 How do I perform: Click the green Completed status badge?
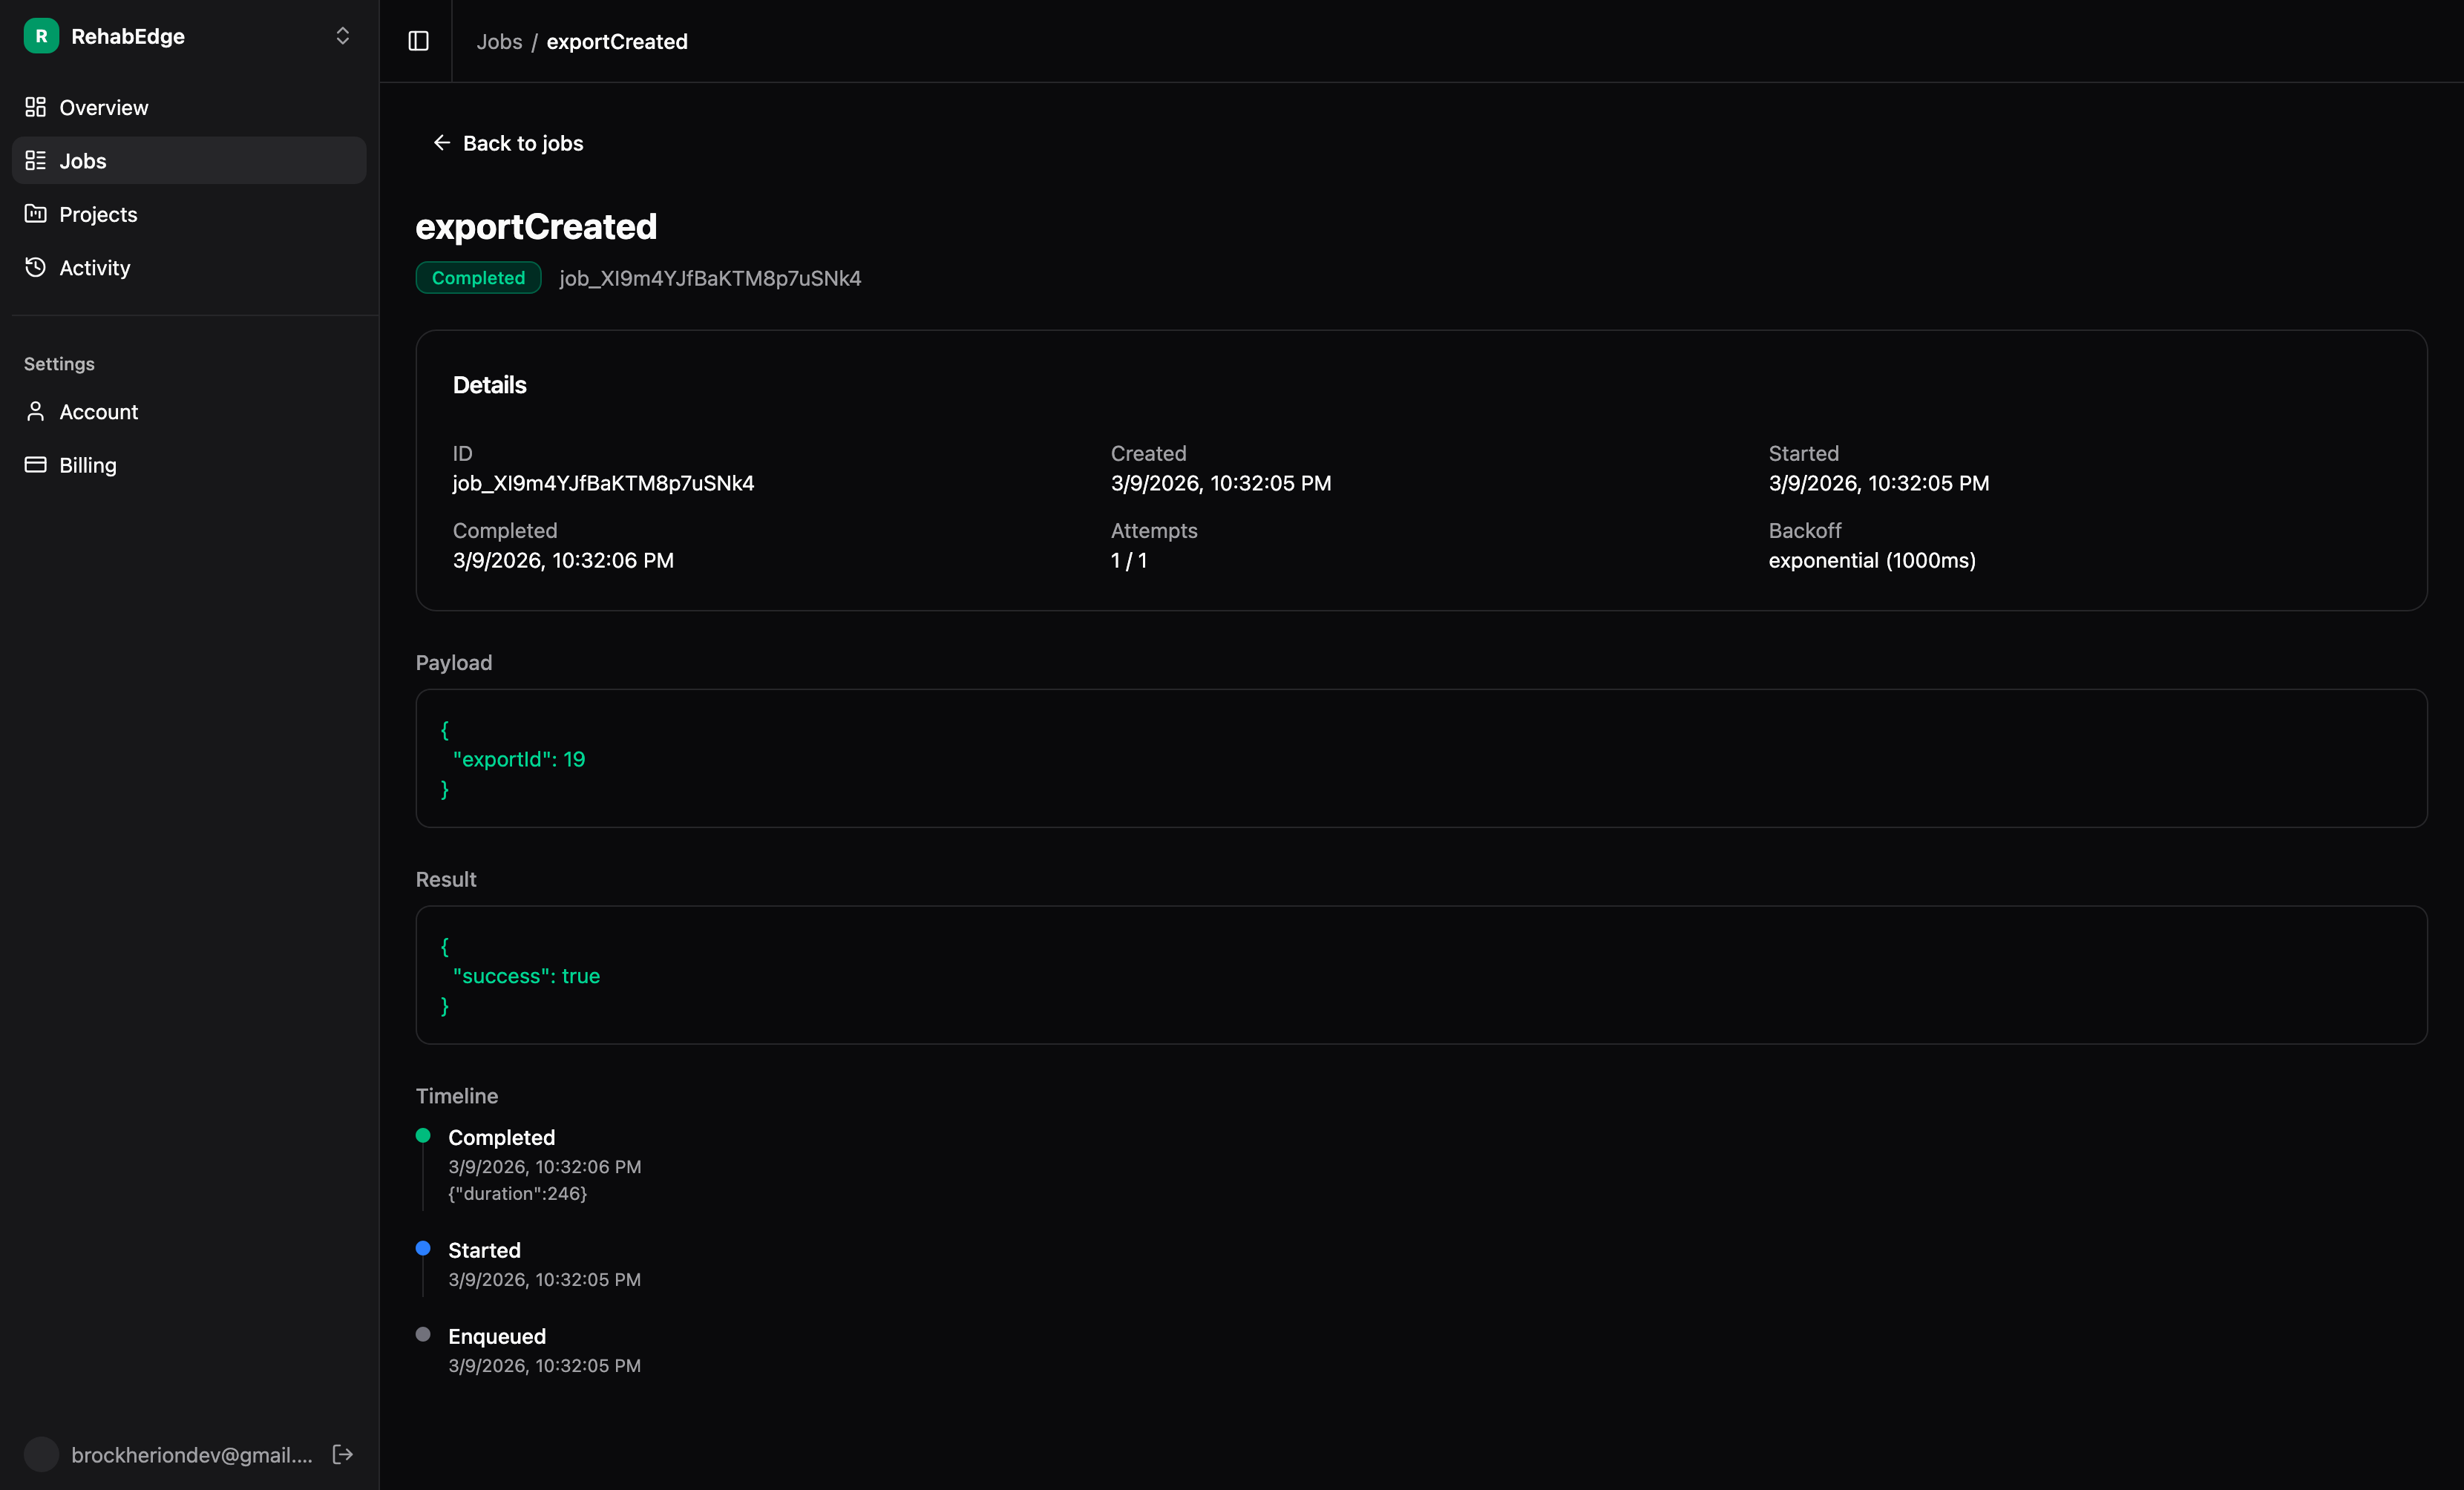[478, 278]
